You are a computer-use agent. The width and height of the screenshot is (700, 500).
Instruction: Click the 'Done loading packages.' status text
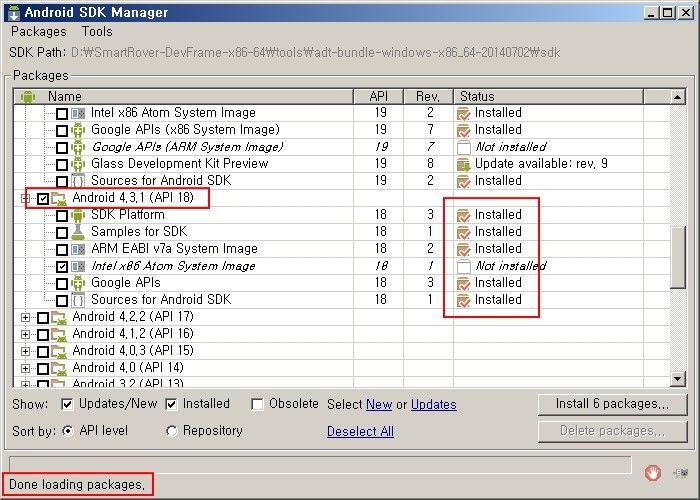[x=77, y=484]
